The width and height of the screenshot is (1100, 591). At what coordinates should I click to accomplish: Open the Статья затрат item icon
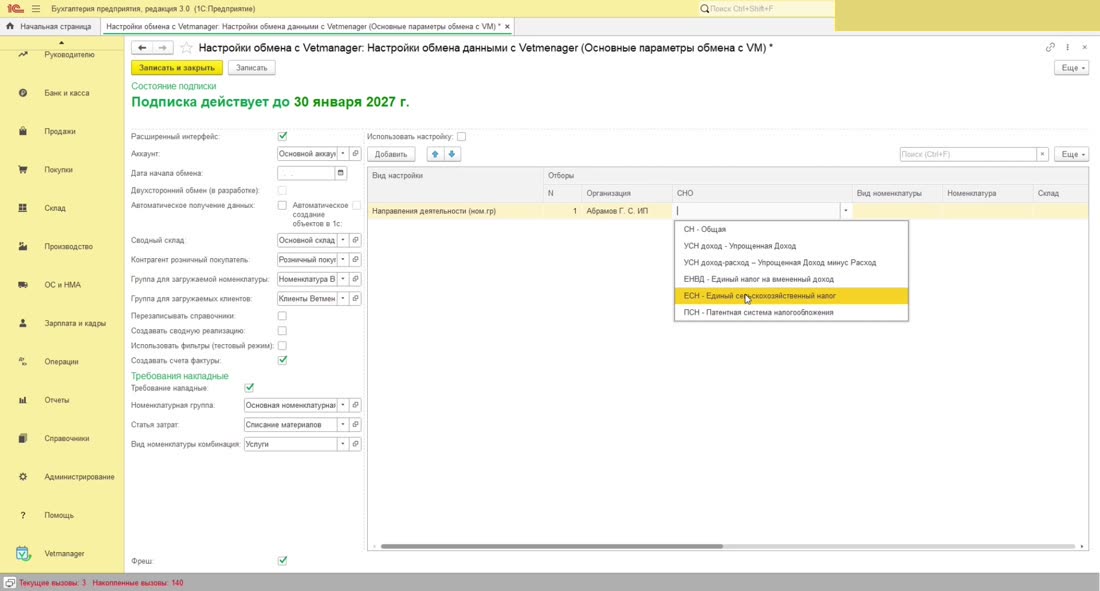pyautogui.click(x=355, y=425)
